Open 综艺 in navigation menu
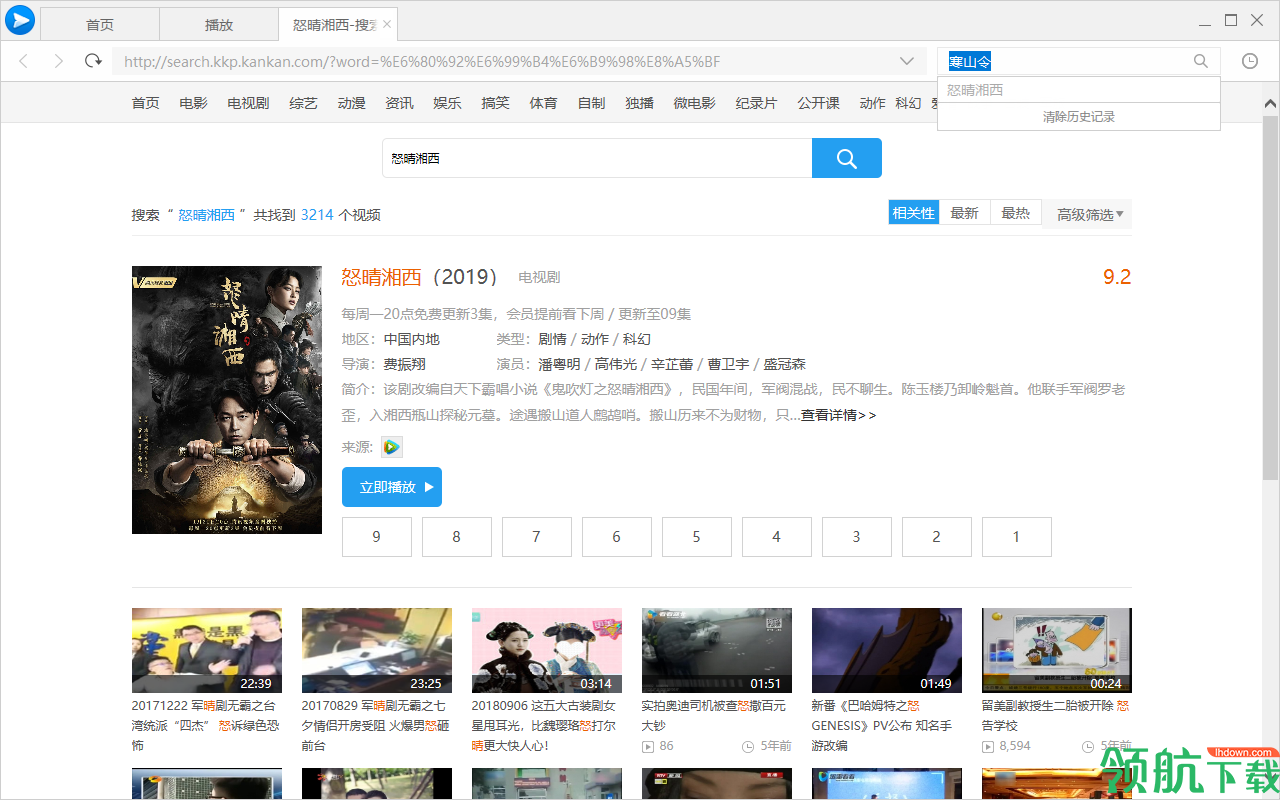This screenshot has height=800, width=1280. click(x=304, y=103)
